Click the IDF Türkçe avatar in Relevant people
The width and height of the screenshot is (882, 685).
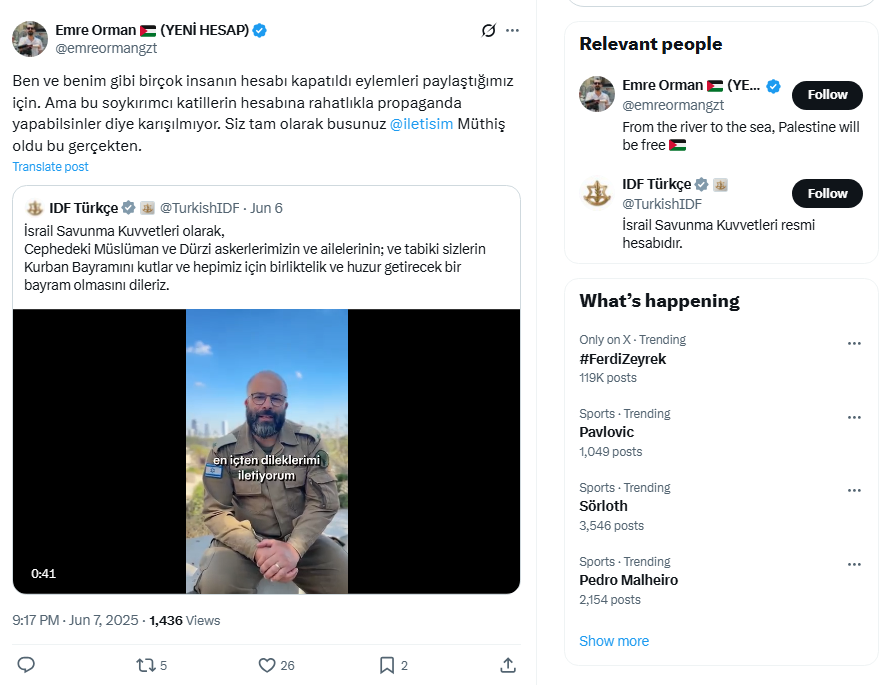(597, 193)
